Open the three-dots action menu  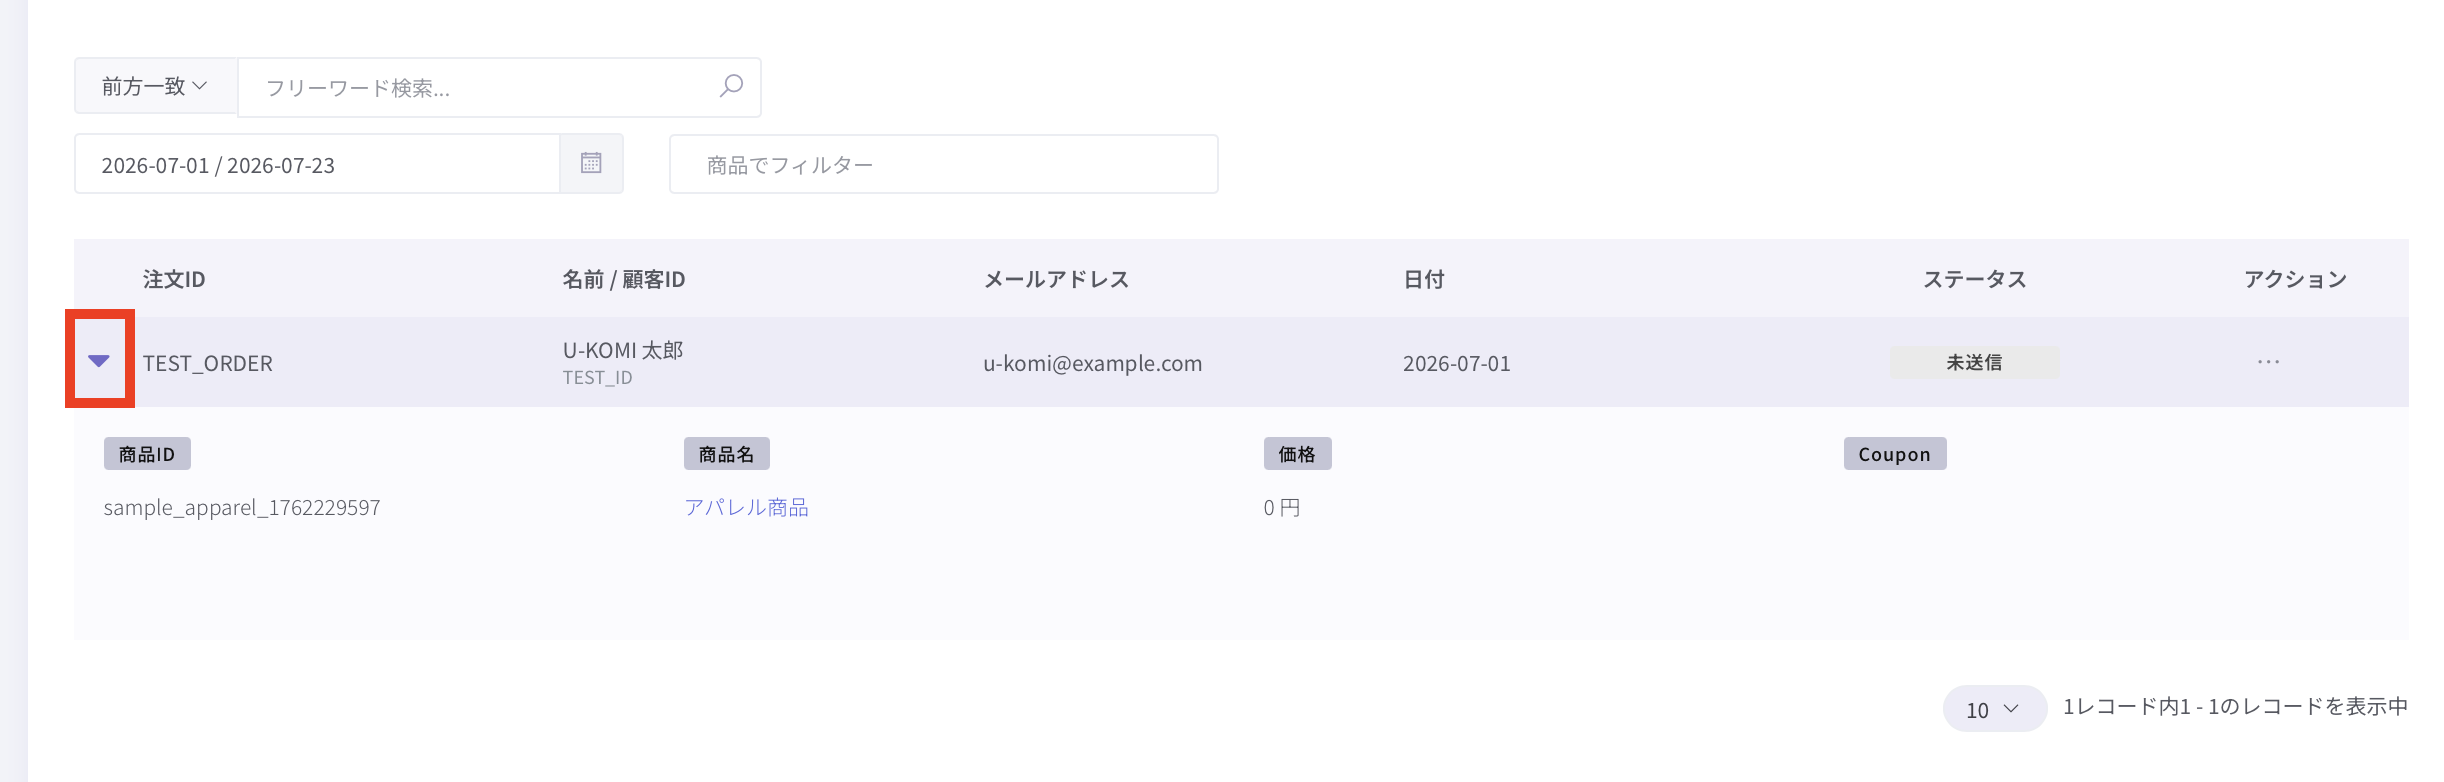2268,362
